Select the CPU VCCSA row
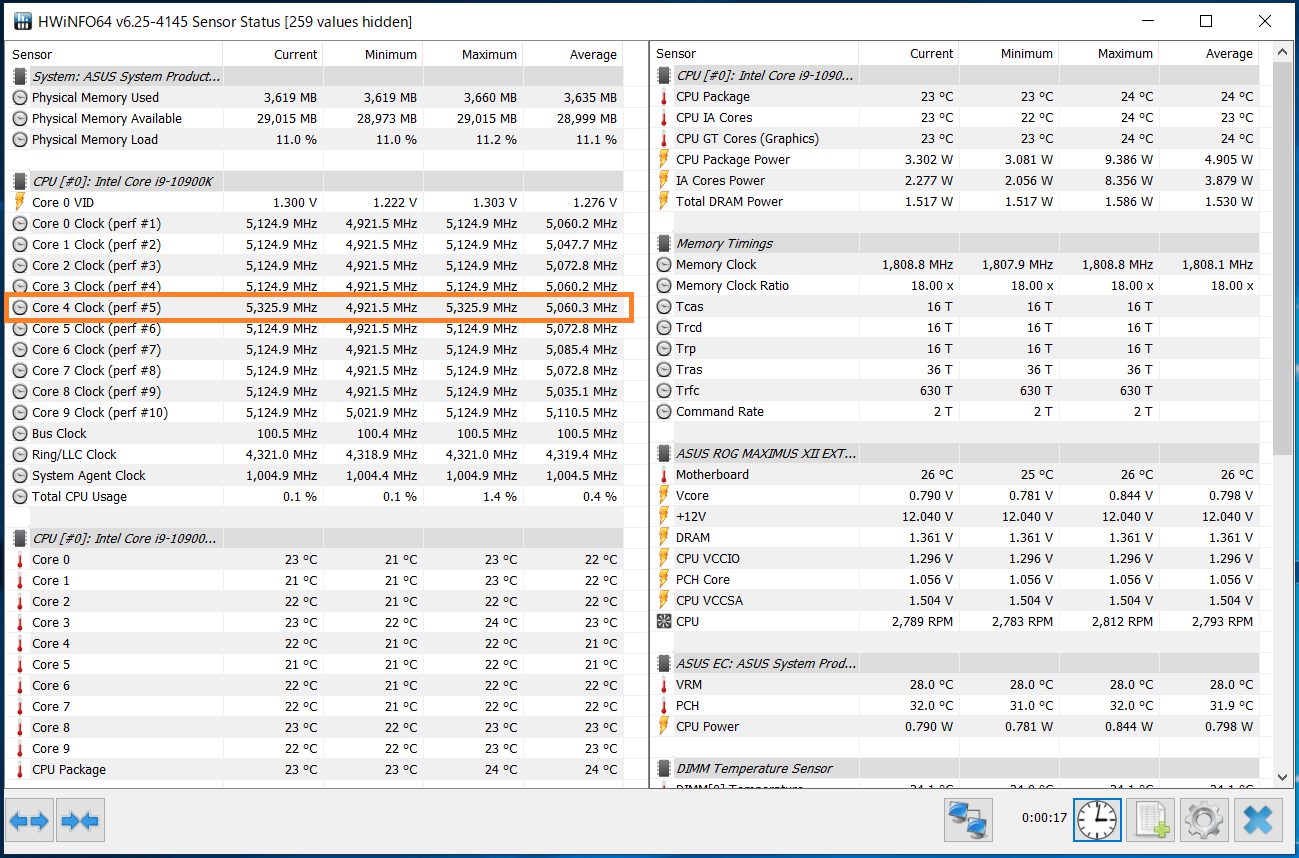This screenshot has height=858, width=1299. click(957, 601)
